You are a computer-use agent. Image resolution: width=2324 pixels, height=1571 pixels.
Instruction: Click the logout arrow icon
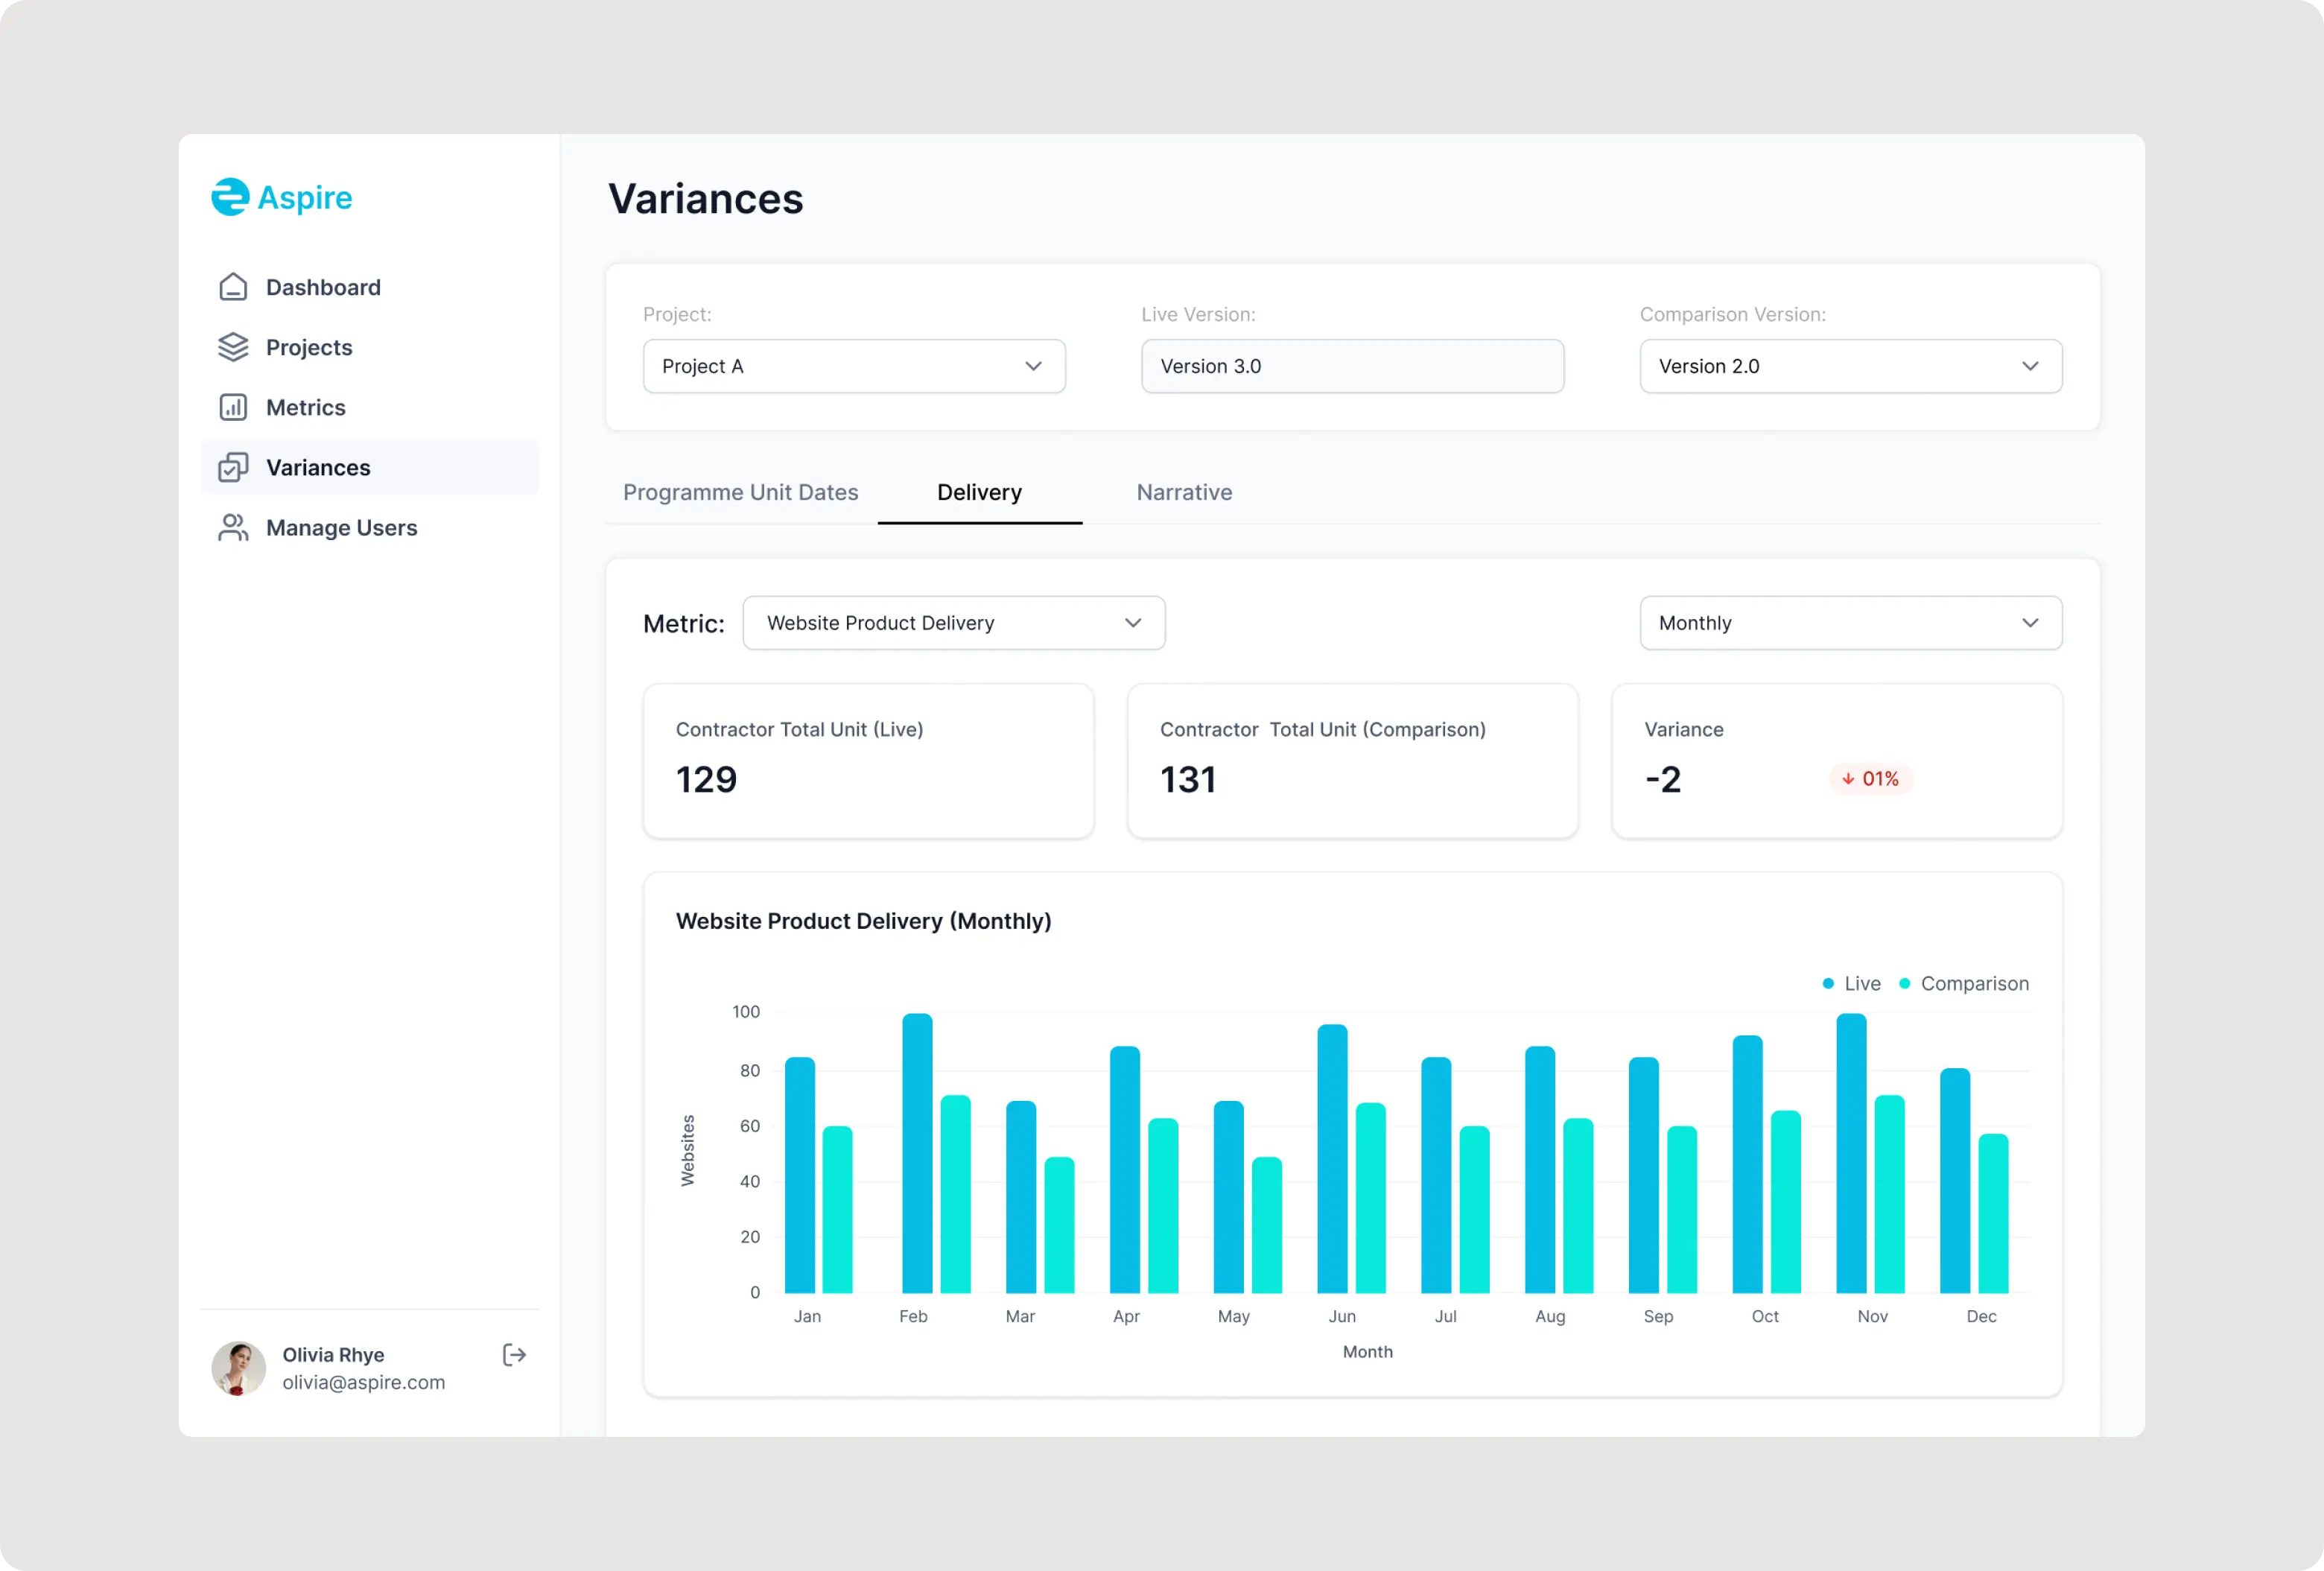click(514, 1355)
